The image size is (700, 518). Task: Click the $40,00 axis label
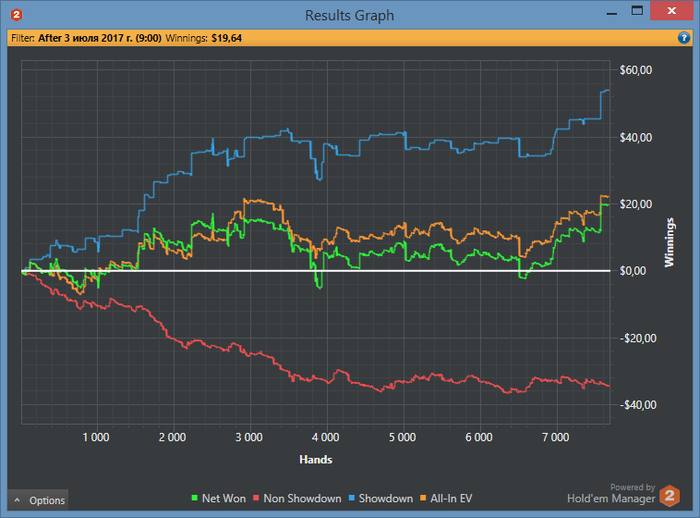(x=636, y=137)
